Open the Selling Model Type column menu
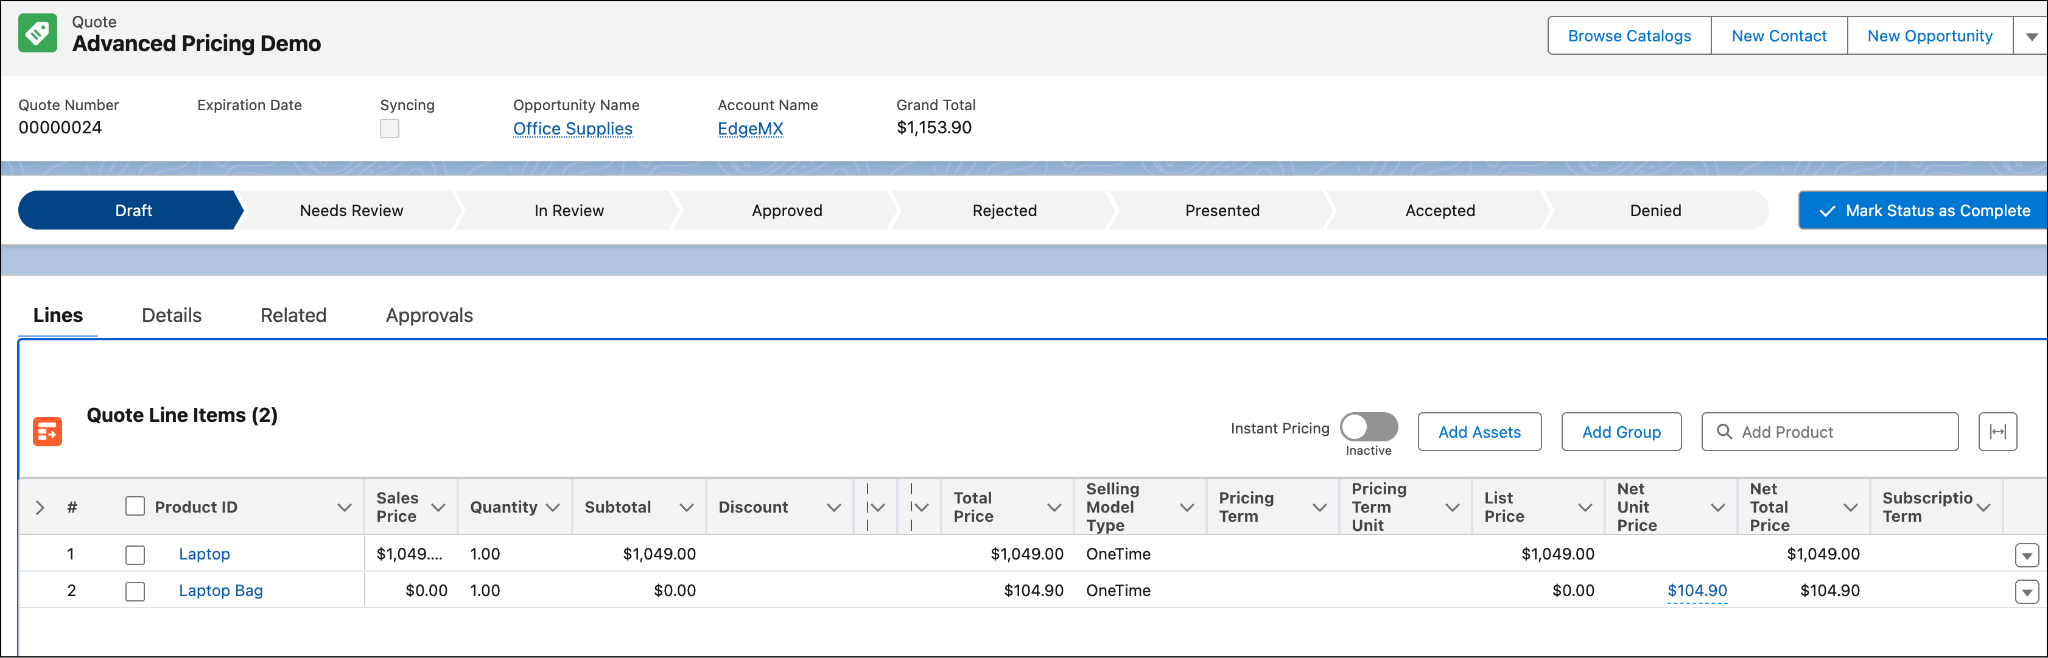 click(x=1187, y=507)
